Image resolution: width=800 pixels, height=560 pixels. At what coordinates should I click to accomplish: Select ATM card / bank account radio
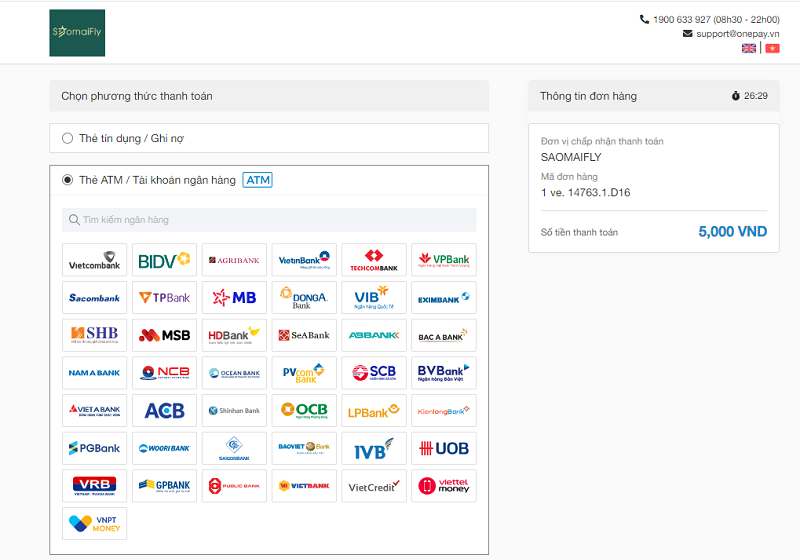(67, 180)
